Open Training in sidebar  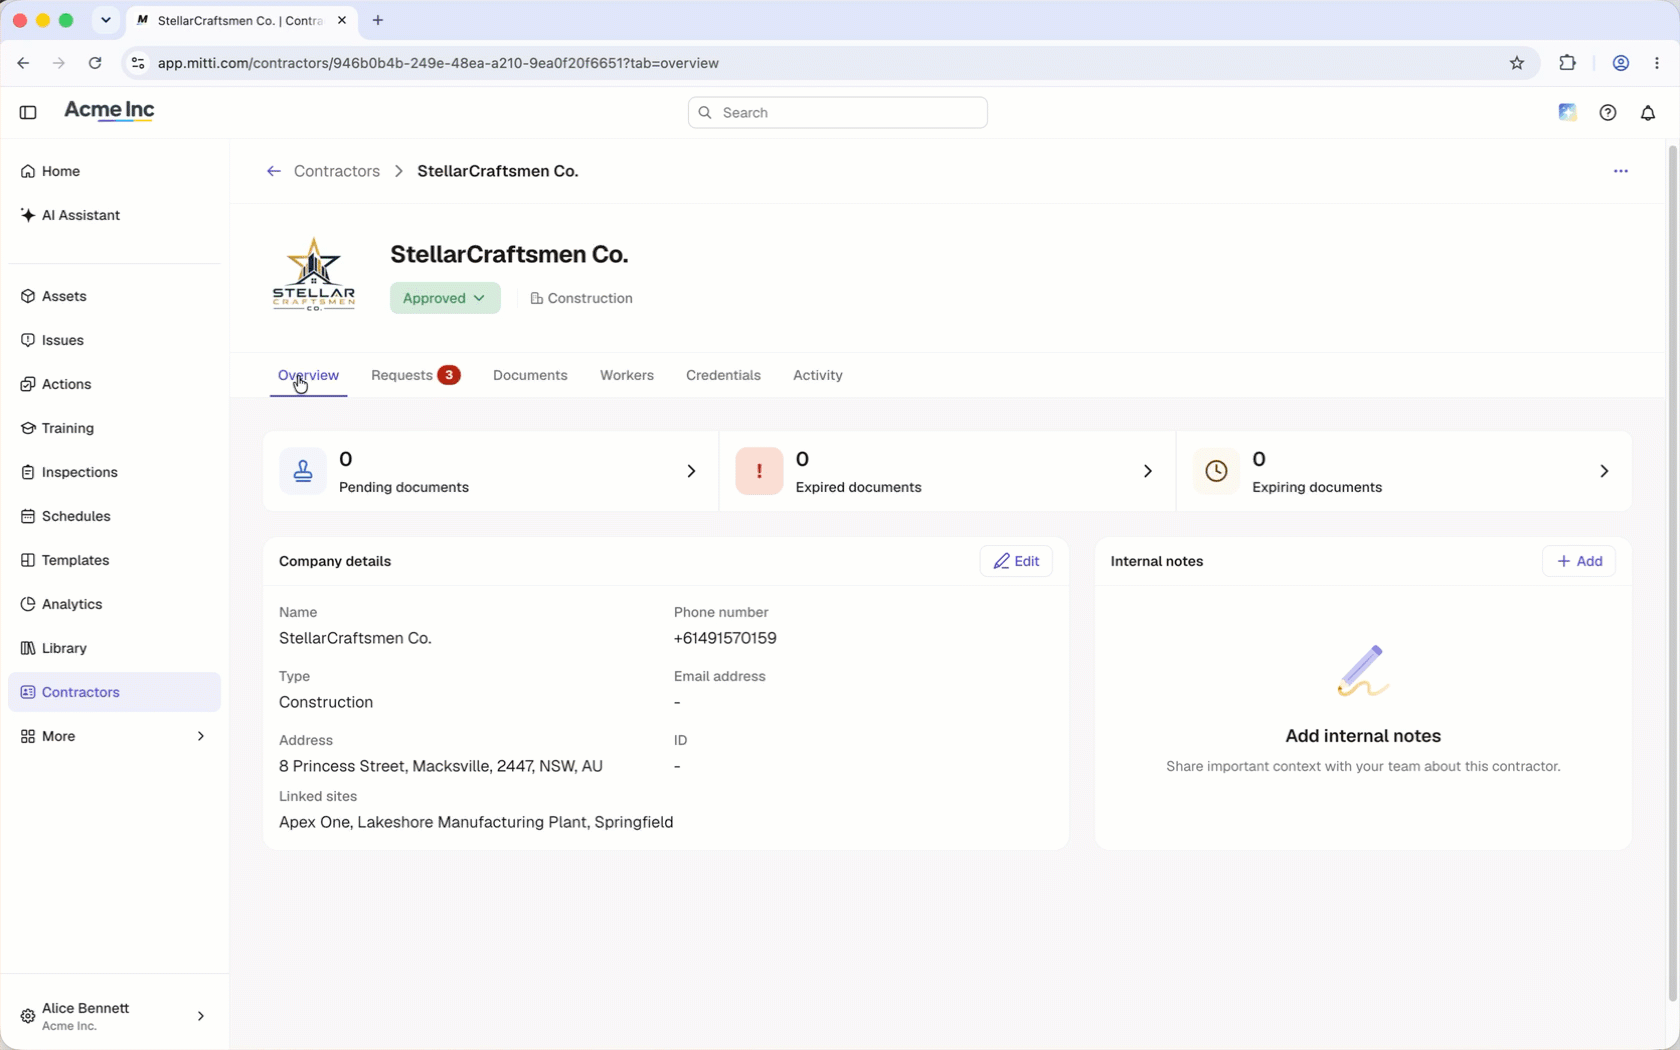pyautogui.click(x=114, y=428)
